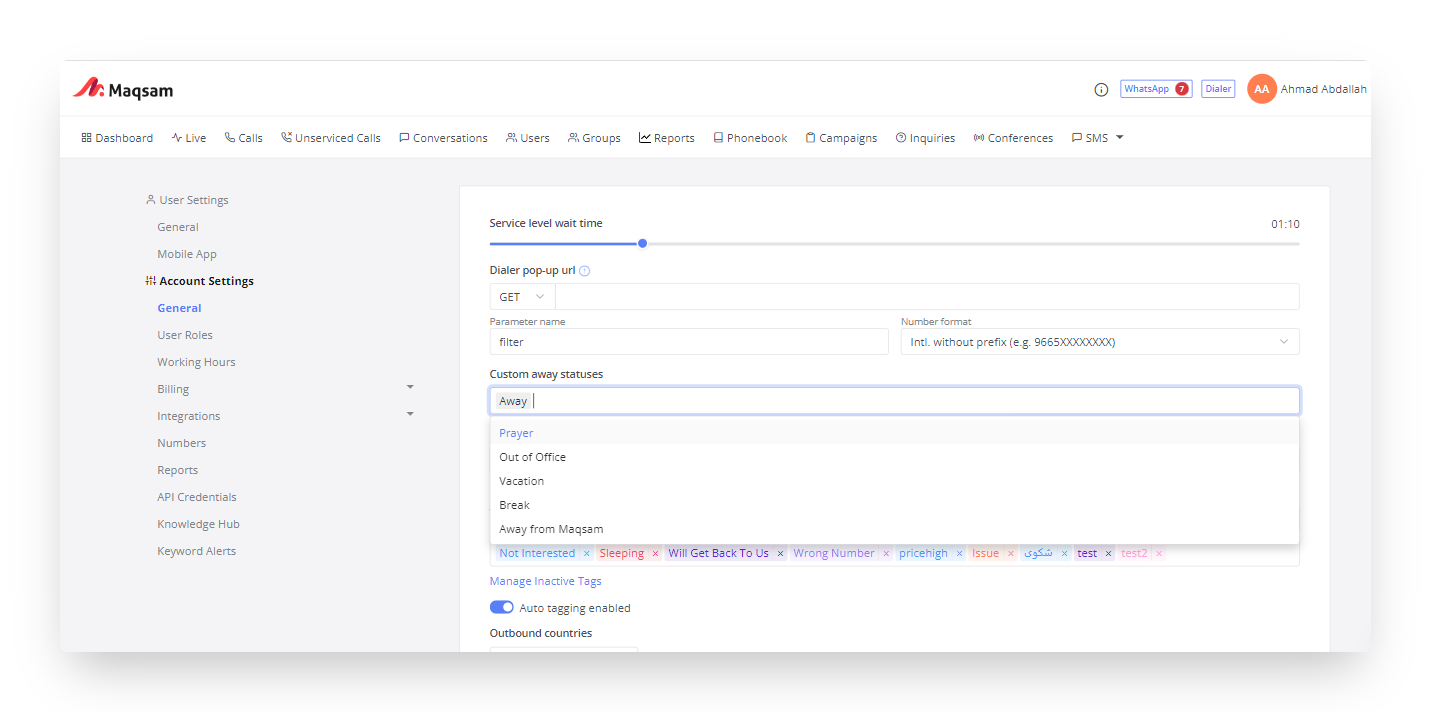Open API Credentials
The height and width of the screenshot is (712, 1431).
pos(197,497)
